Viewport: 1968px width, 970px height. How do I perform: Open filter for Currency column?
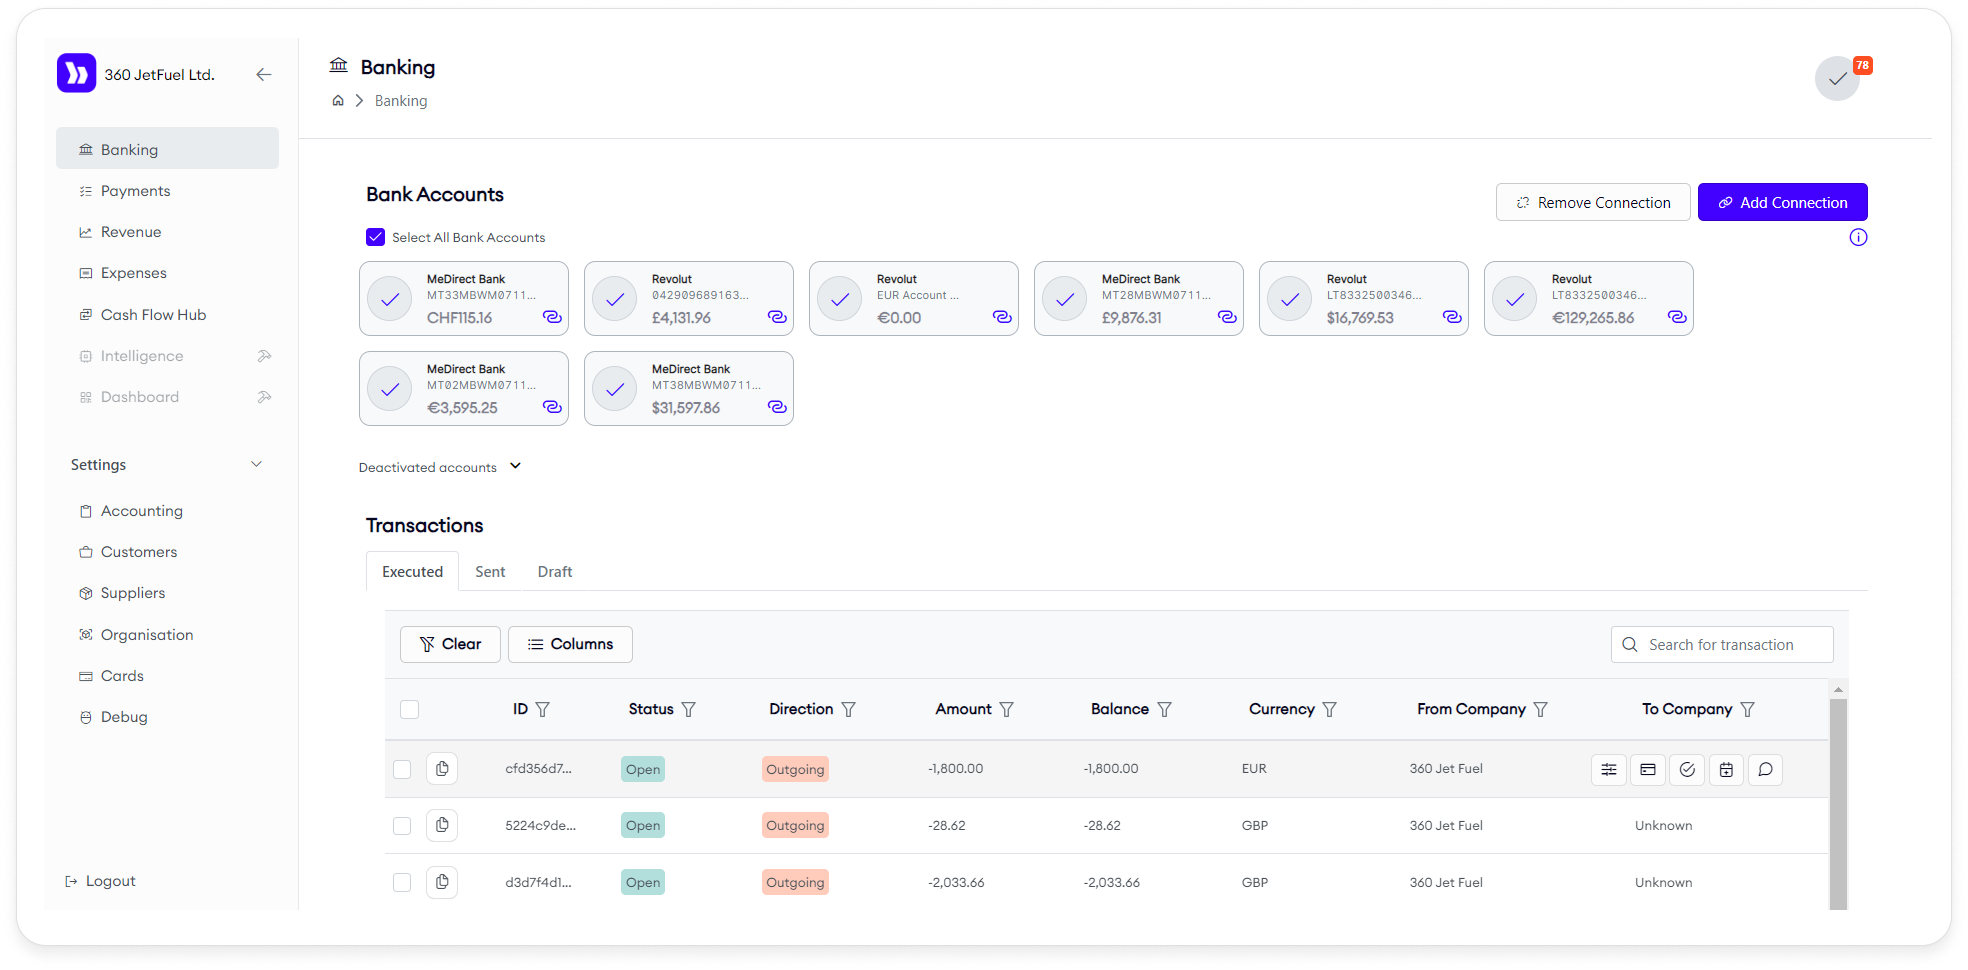pyautogui.click(x=1330, y=709)
